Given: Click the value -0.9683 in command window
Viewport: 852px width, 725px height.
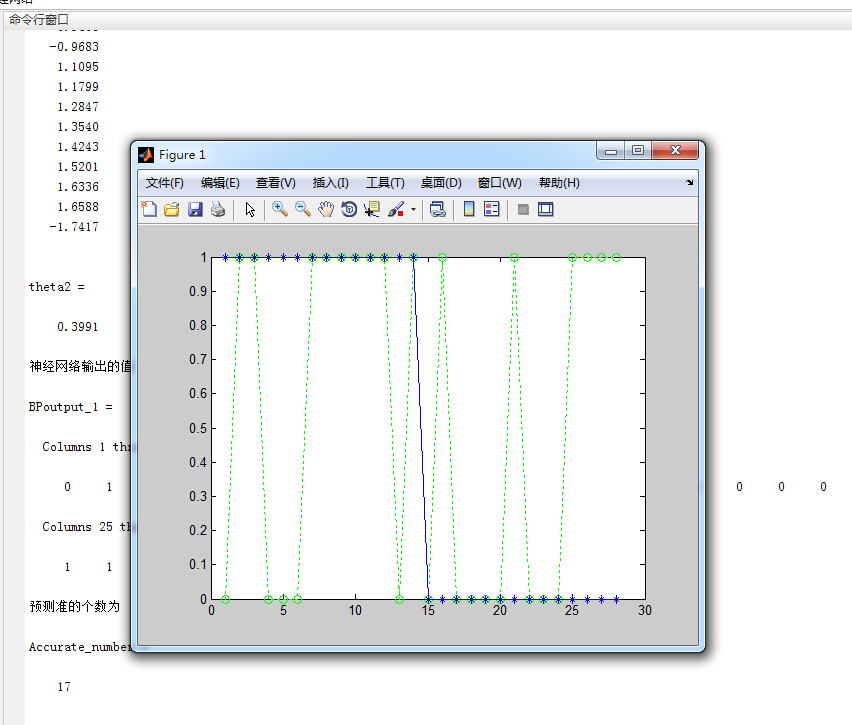Looking at the screenshot, I should coord(74,47).
